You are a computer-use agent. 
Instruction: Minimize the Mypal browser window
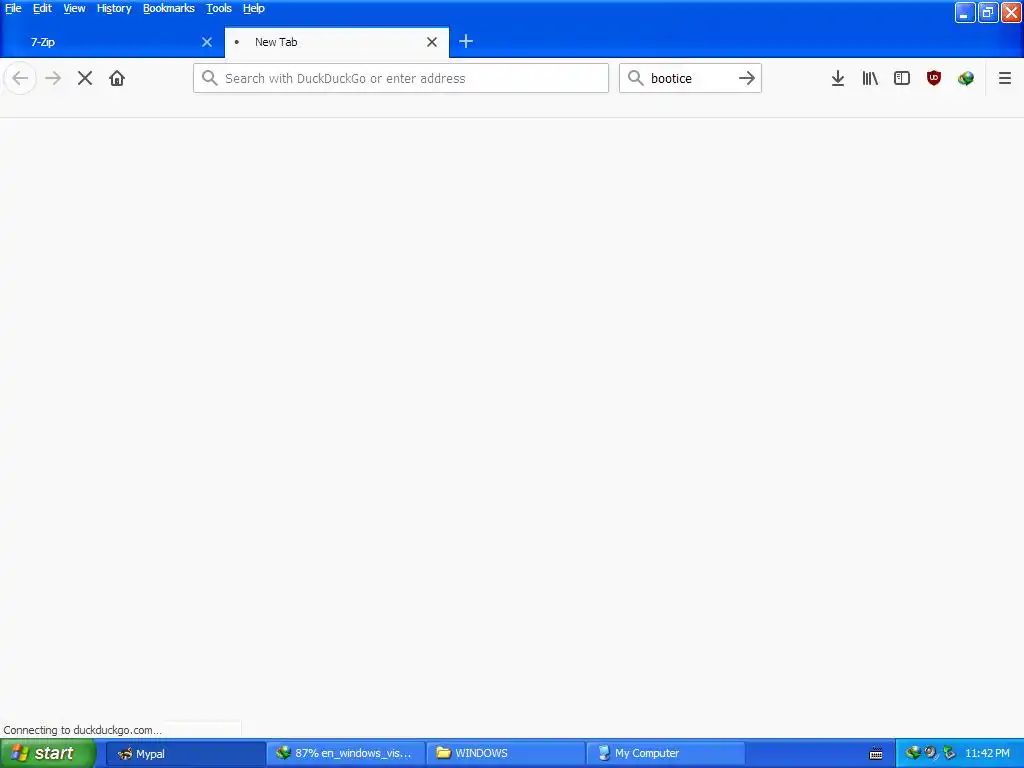pos(965,12)
